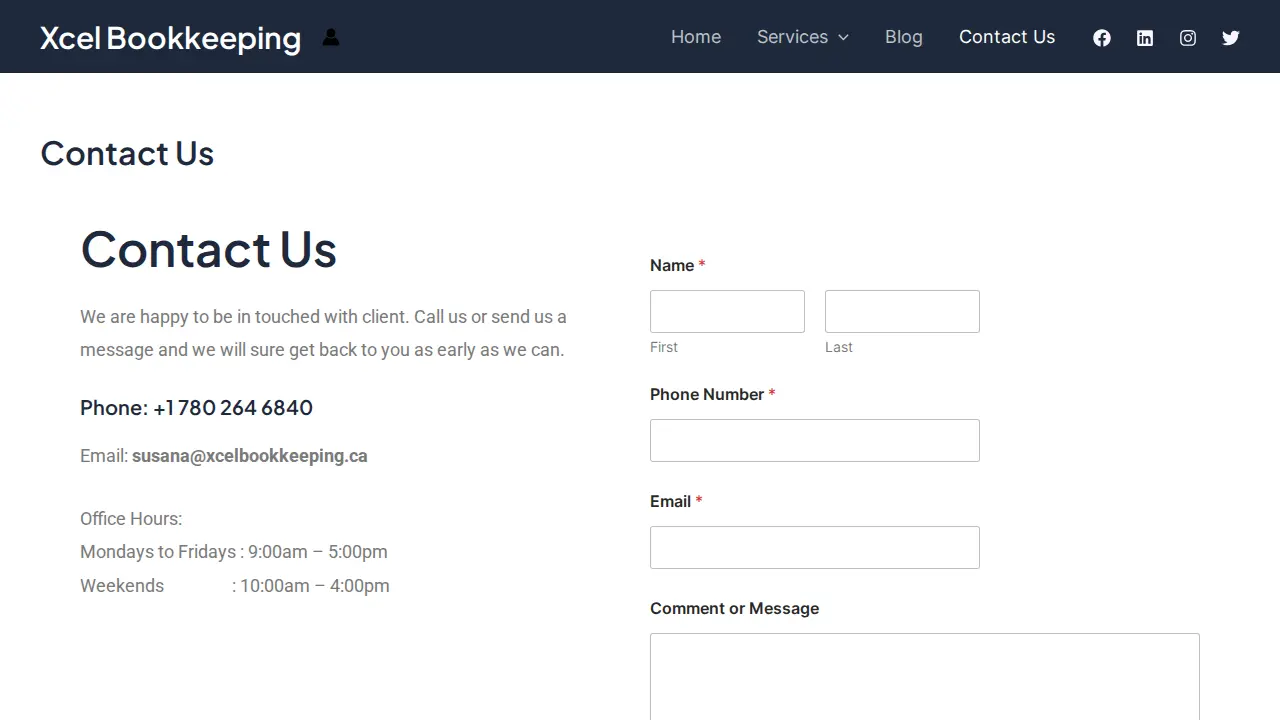Click the Office Hours: label
The height and width of the screenshot is (720, 1280).
[x=131, y=519]
